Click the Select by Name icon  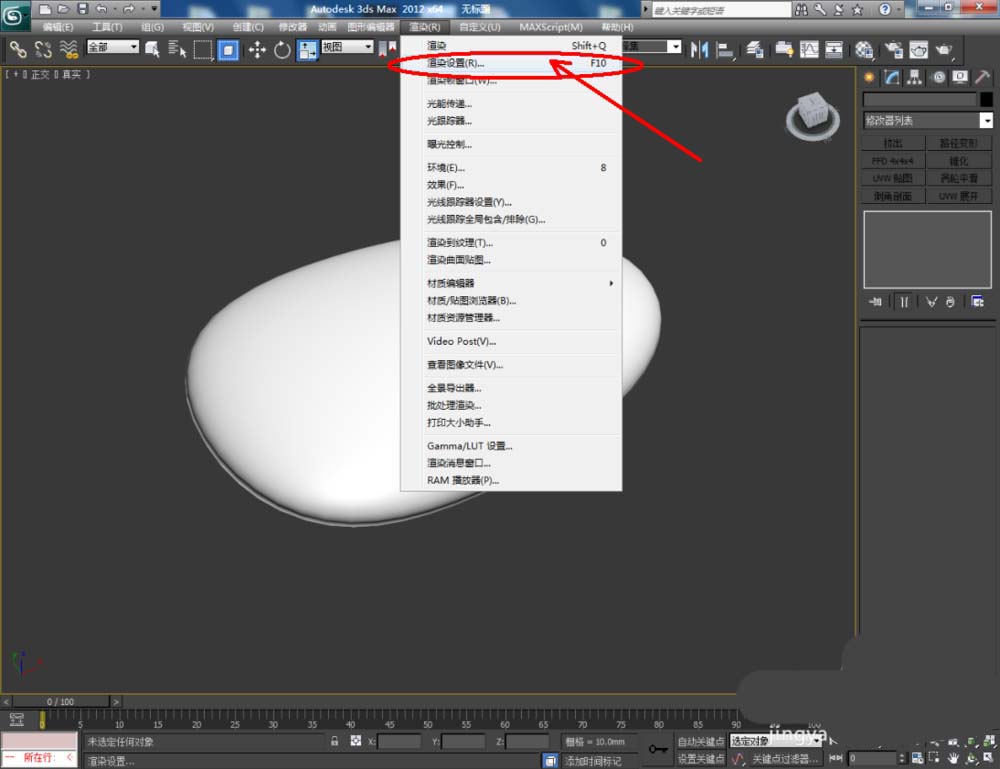[x=178, y=49]
